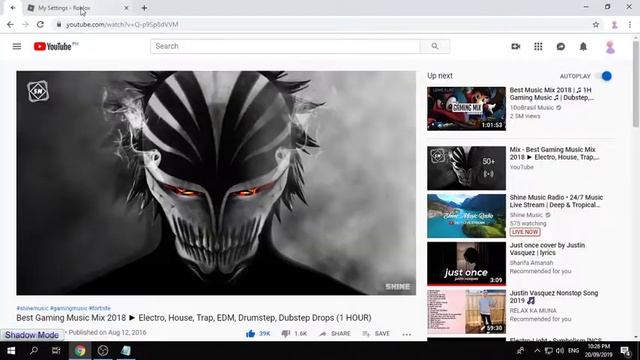Open the 1DoBrasil Music channel link
Viewport: 640px width, 360px height.
pyautogui.click(x=532, y=108)
